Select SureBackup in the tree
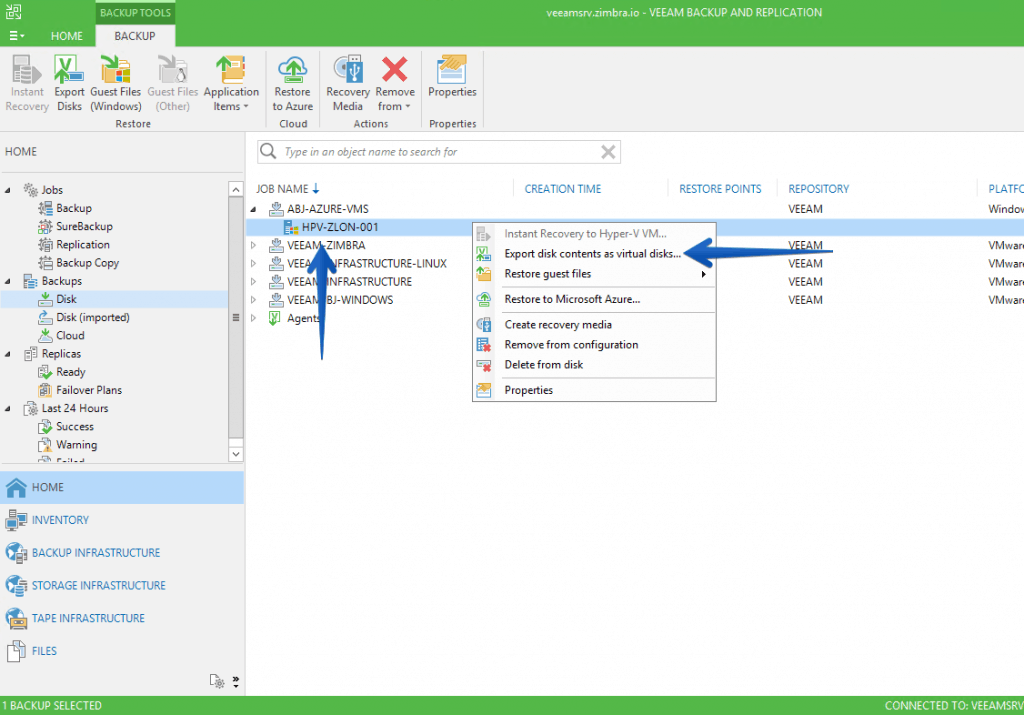 click(84, 227)
